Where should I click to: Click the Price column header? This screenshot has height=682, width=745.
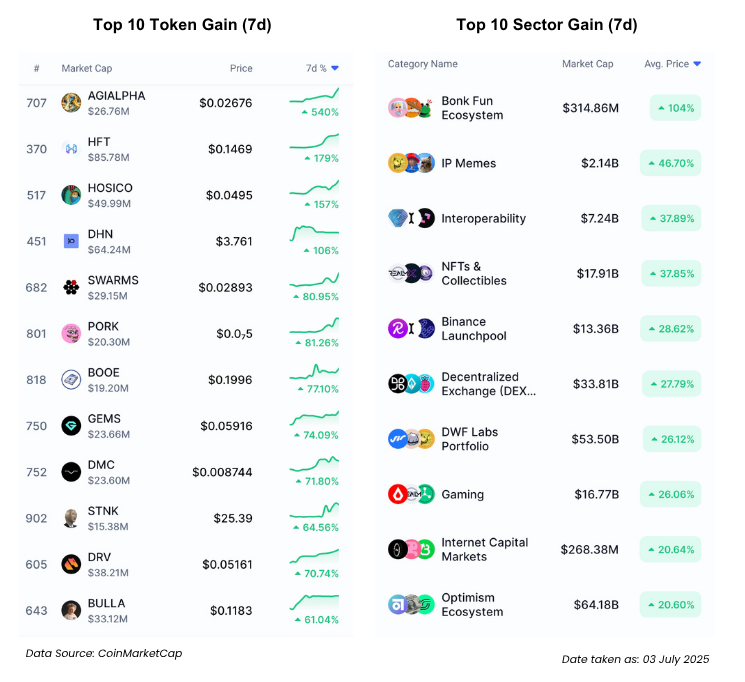pos(241,68)
